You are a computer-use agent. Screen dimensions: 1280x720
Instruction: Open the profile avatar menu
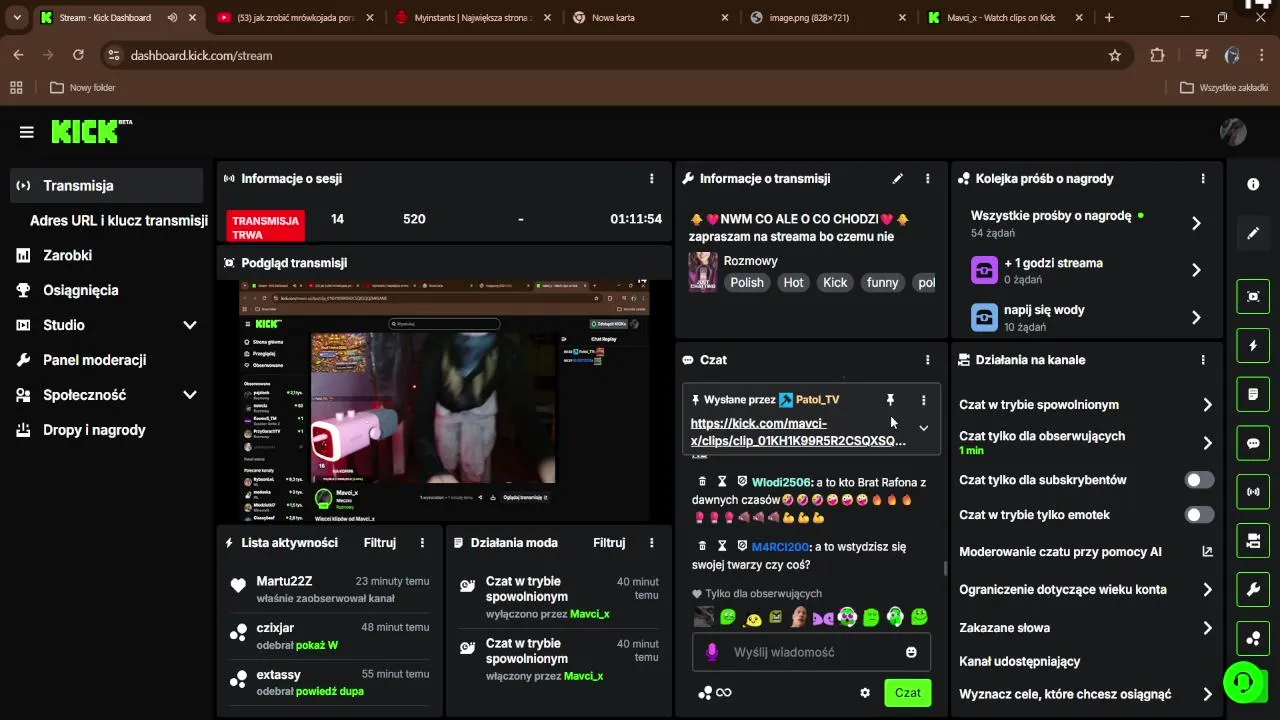tap(1233, 132)
